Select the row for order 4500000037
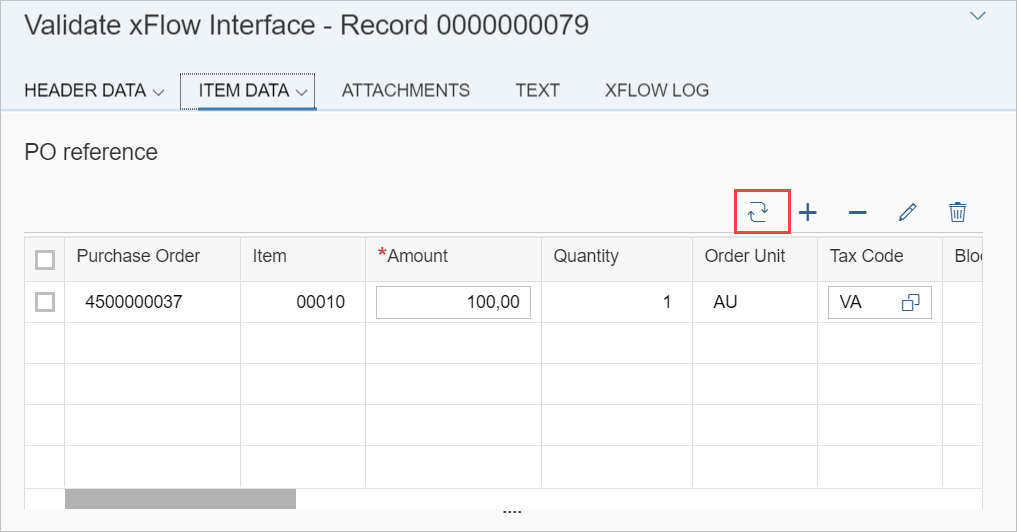The image size is (1017, 532). click(45, 302)
